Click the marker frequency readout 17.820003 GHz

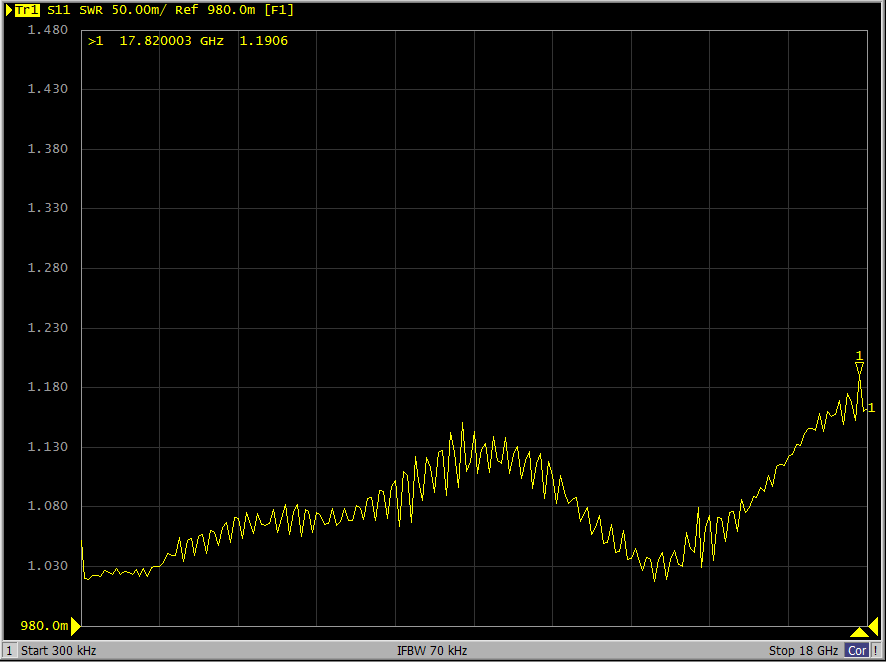pyautogui.click(x=171, y=41)
